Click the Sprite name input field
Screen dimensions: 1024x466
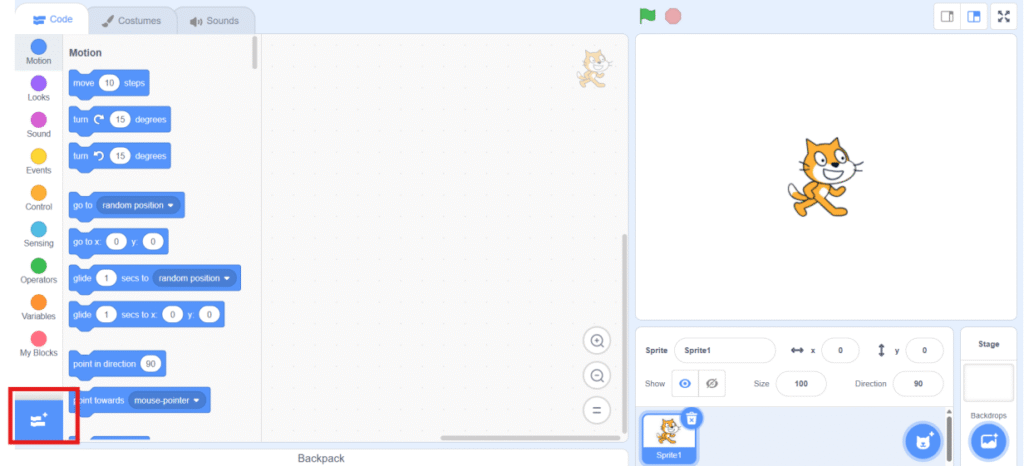[x=724, y=351]
